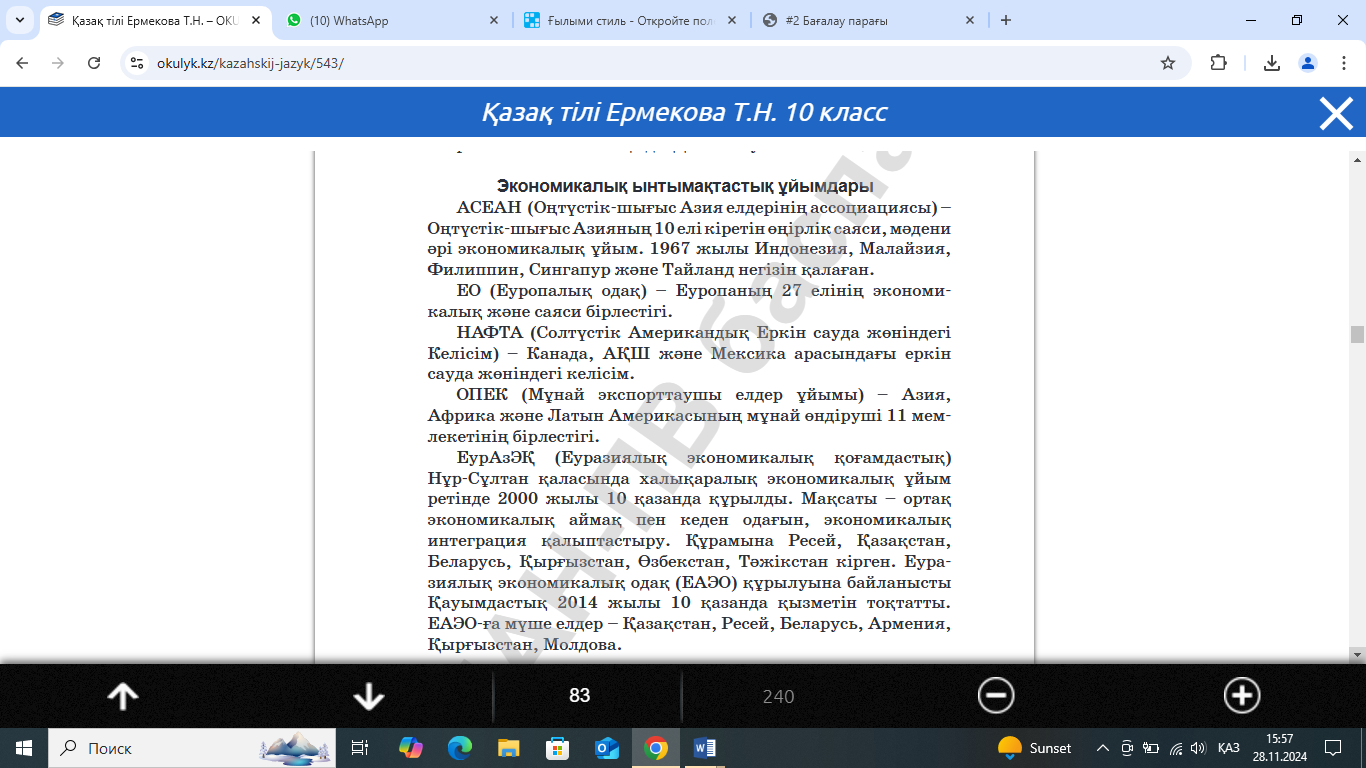1366x768 pixels.
Task: Switch to Chrome on the taskbar
Action: point(656,748)
